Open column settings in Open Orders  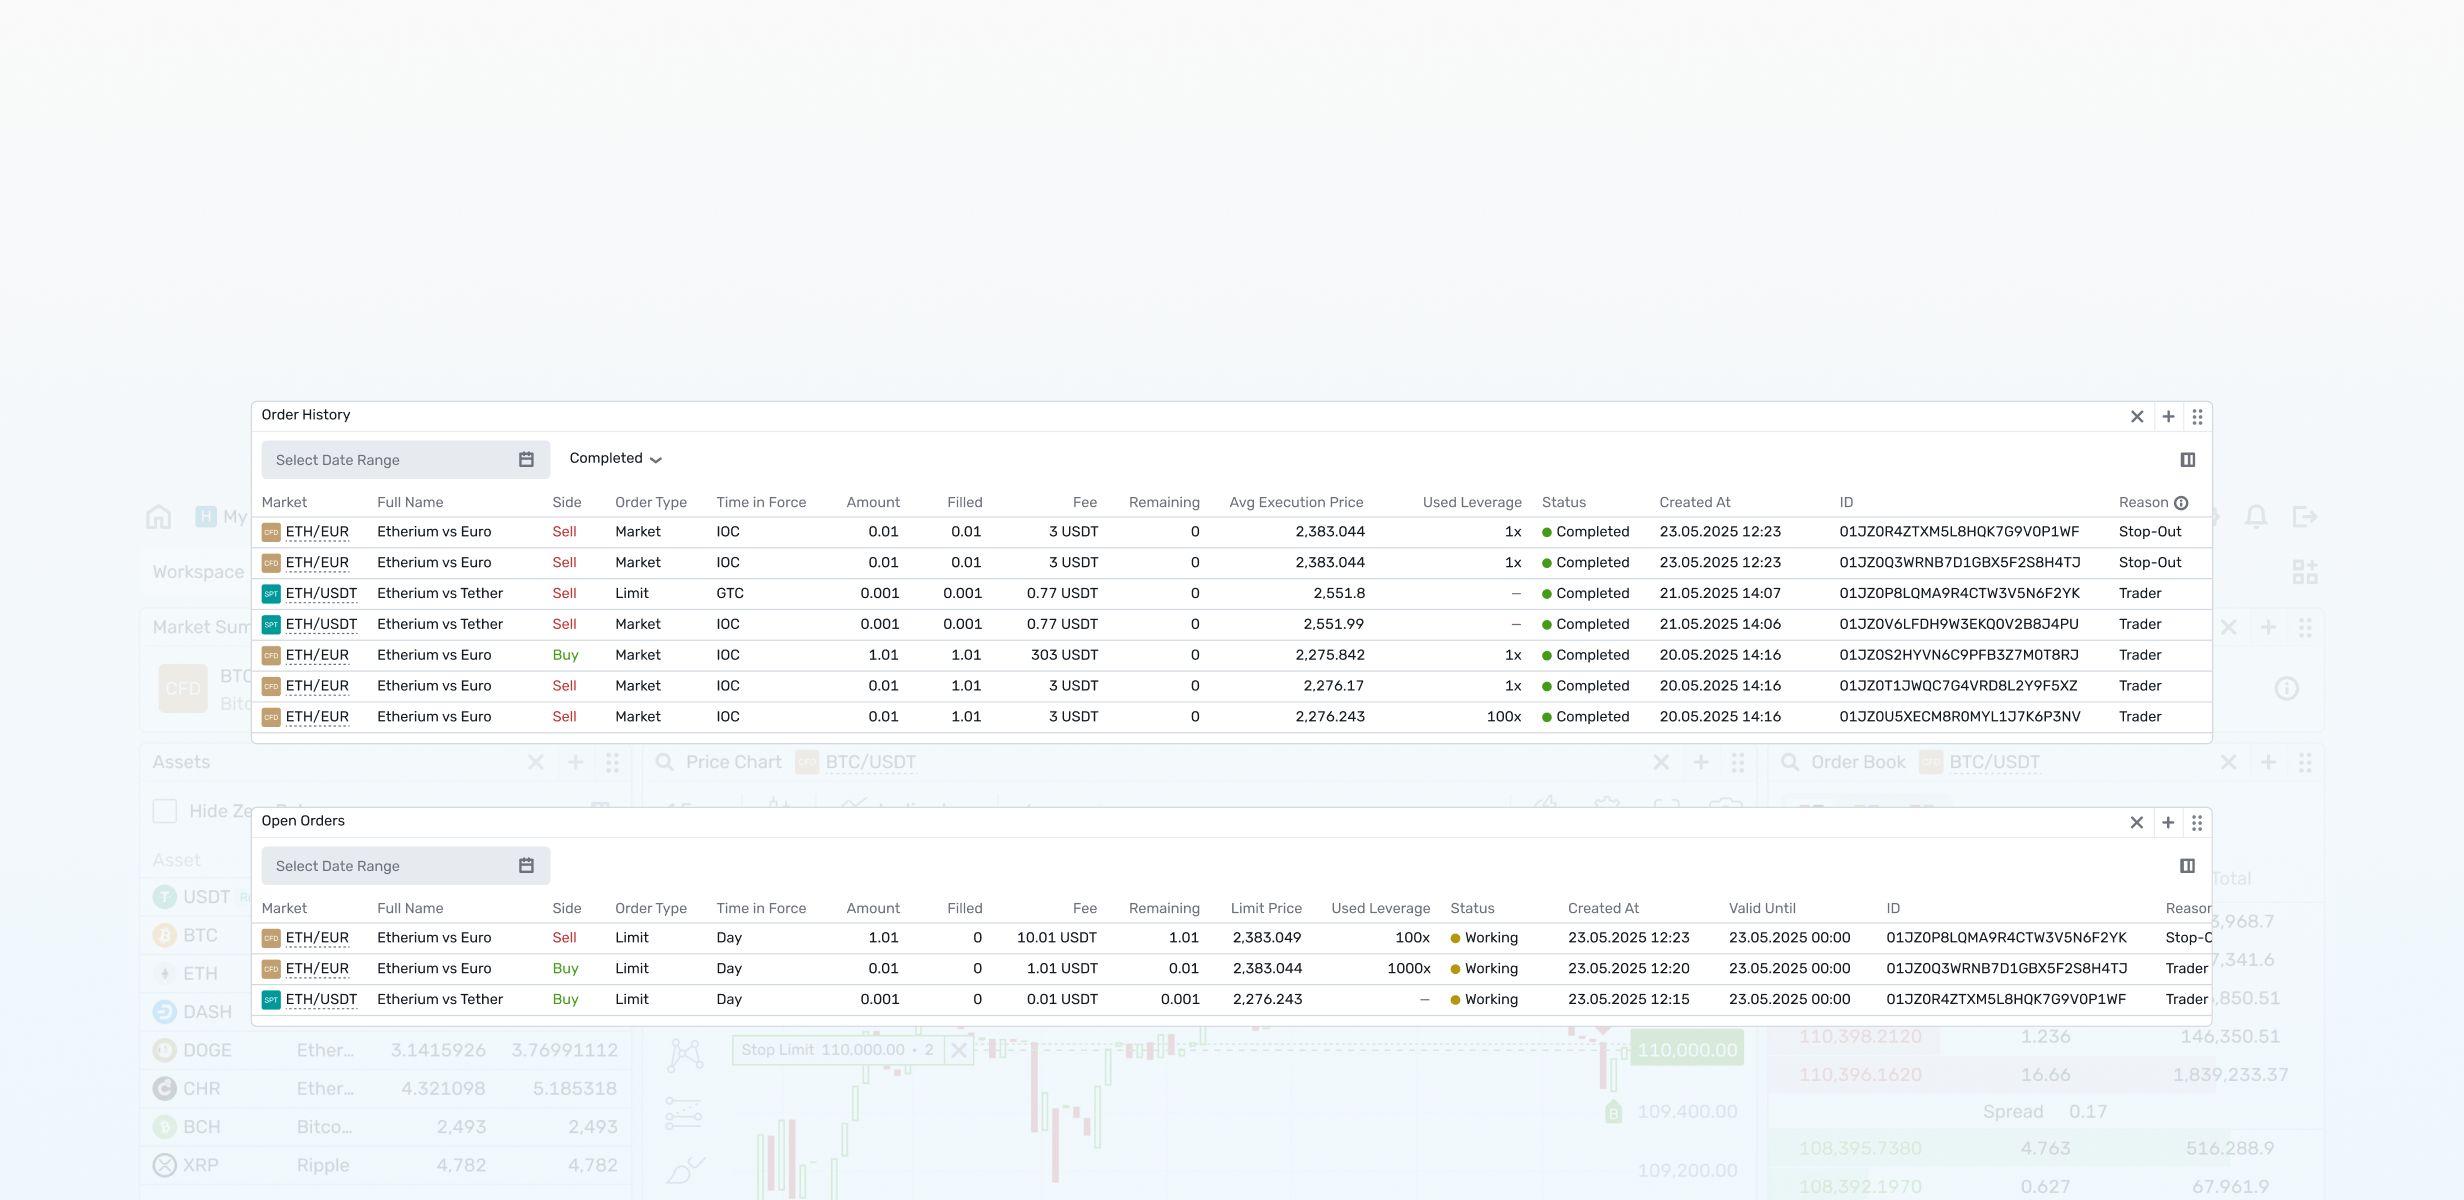point(2187,866)
